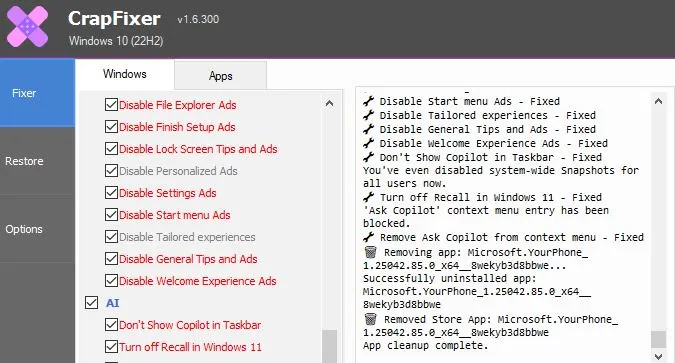Click the wrench icon beside 'Remove Ask Copilot from context menu'

368,237
